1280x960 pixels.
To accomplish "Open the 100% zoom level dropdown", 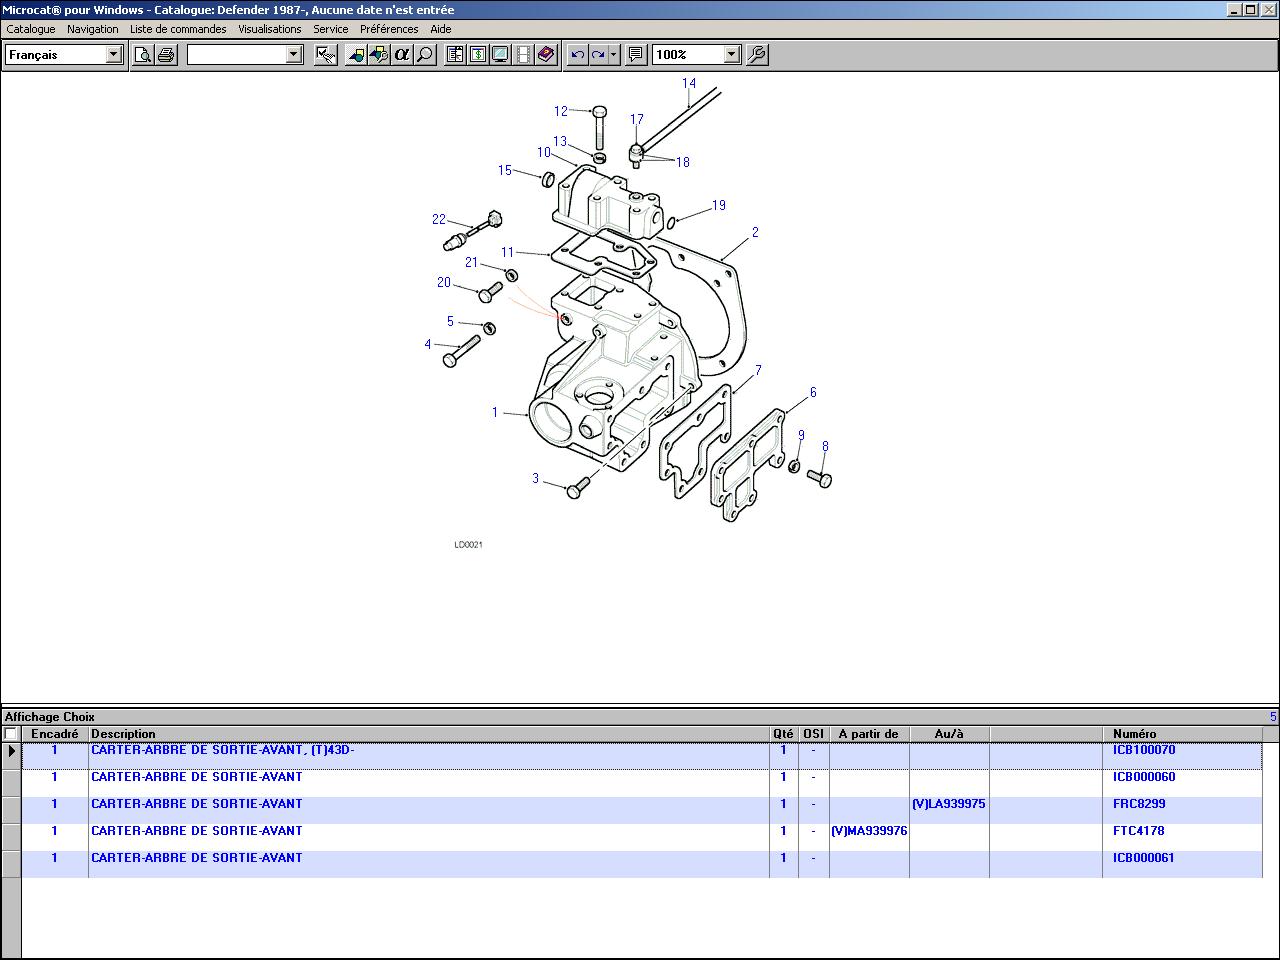I will (731, 55).
